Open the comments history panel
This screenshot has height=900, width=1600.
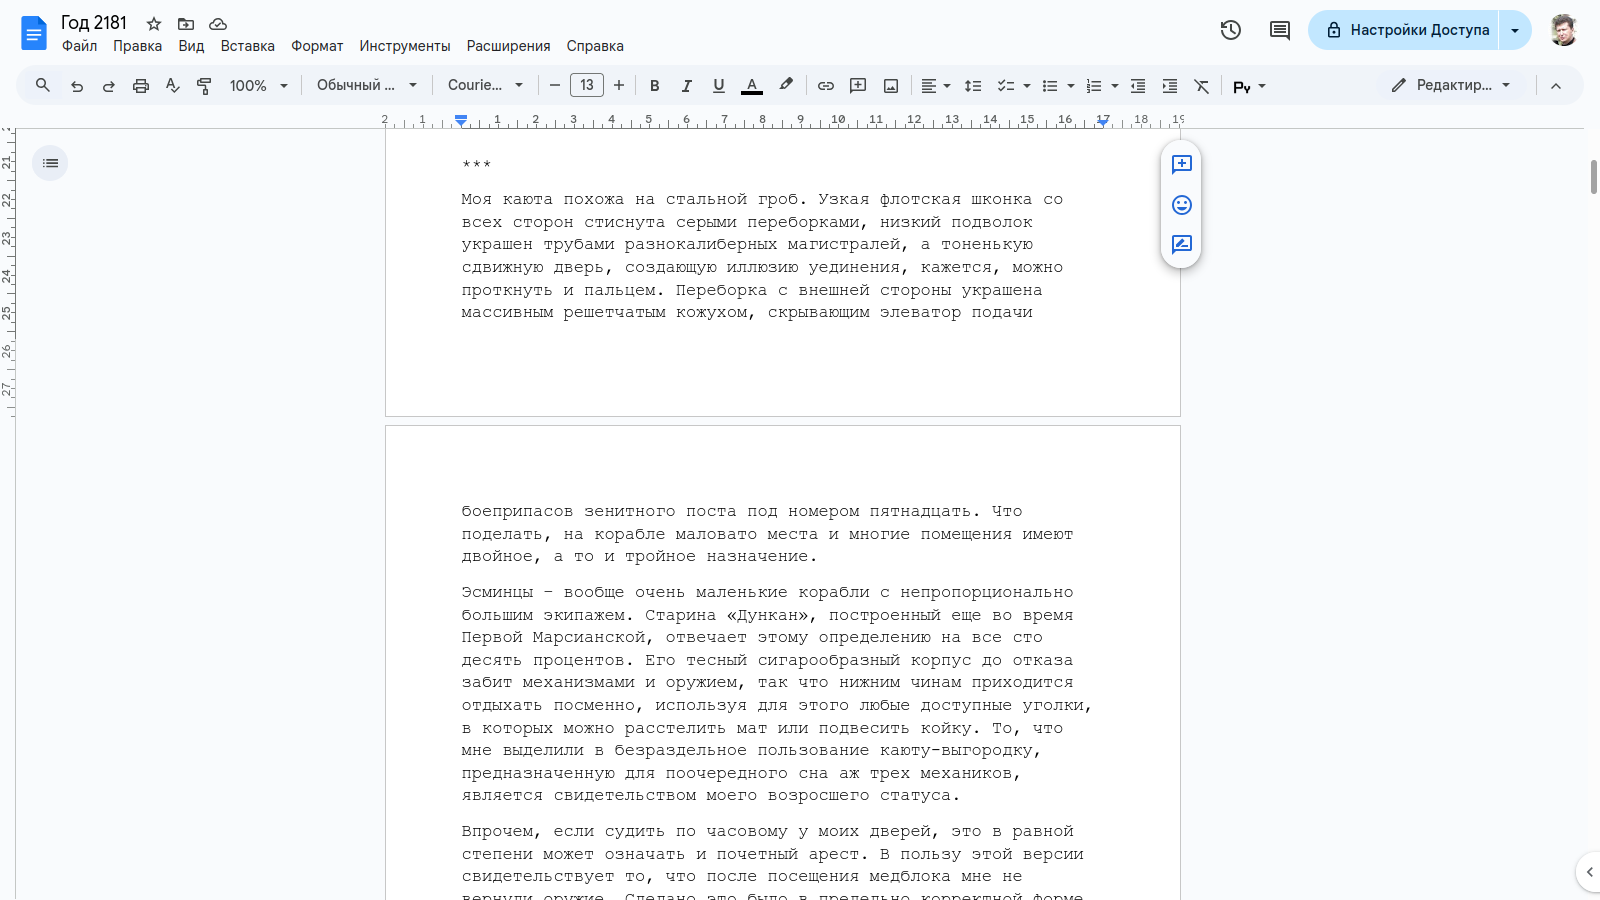1280,30
